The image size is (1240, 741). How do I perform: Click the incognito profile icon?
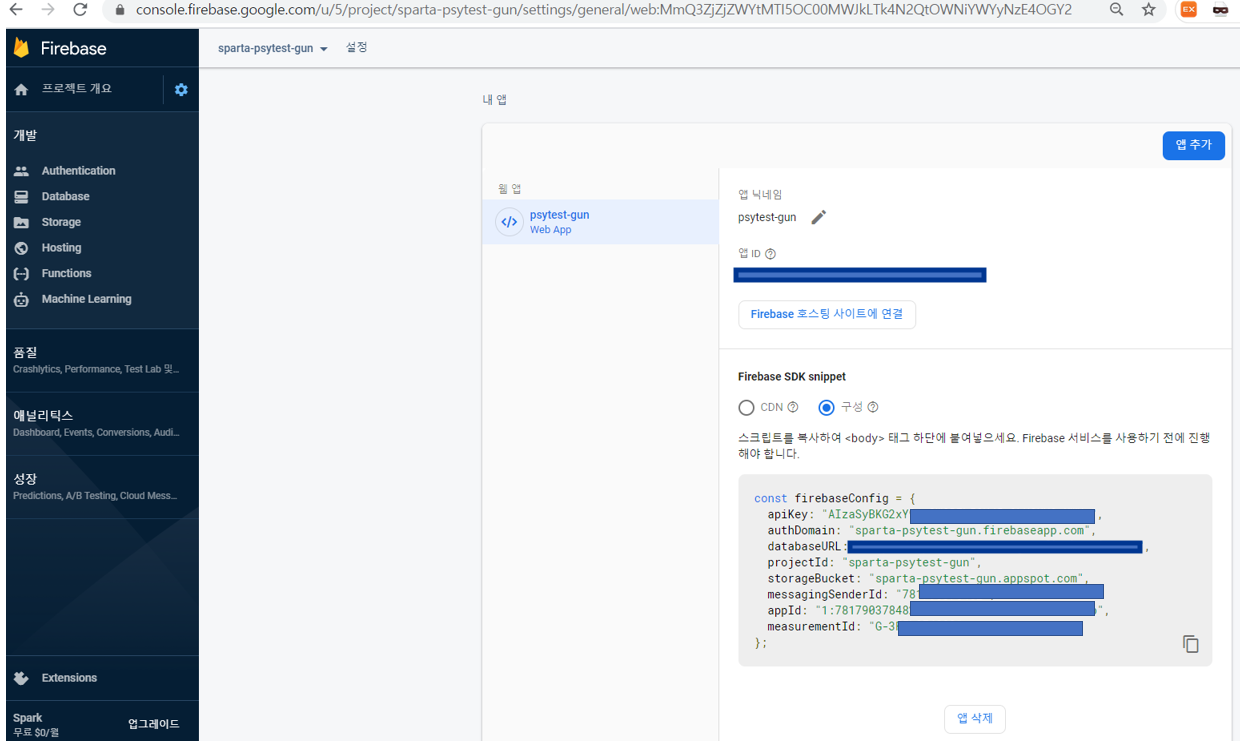1220,10
